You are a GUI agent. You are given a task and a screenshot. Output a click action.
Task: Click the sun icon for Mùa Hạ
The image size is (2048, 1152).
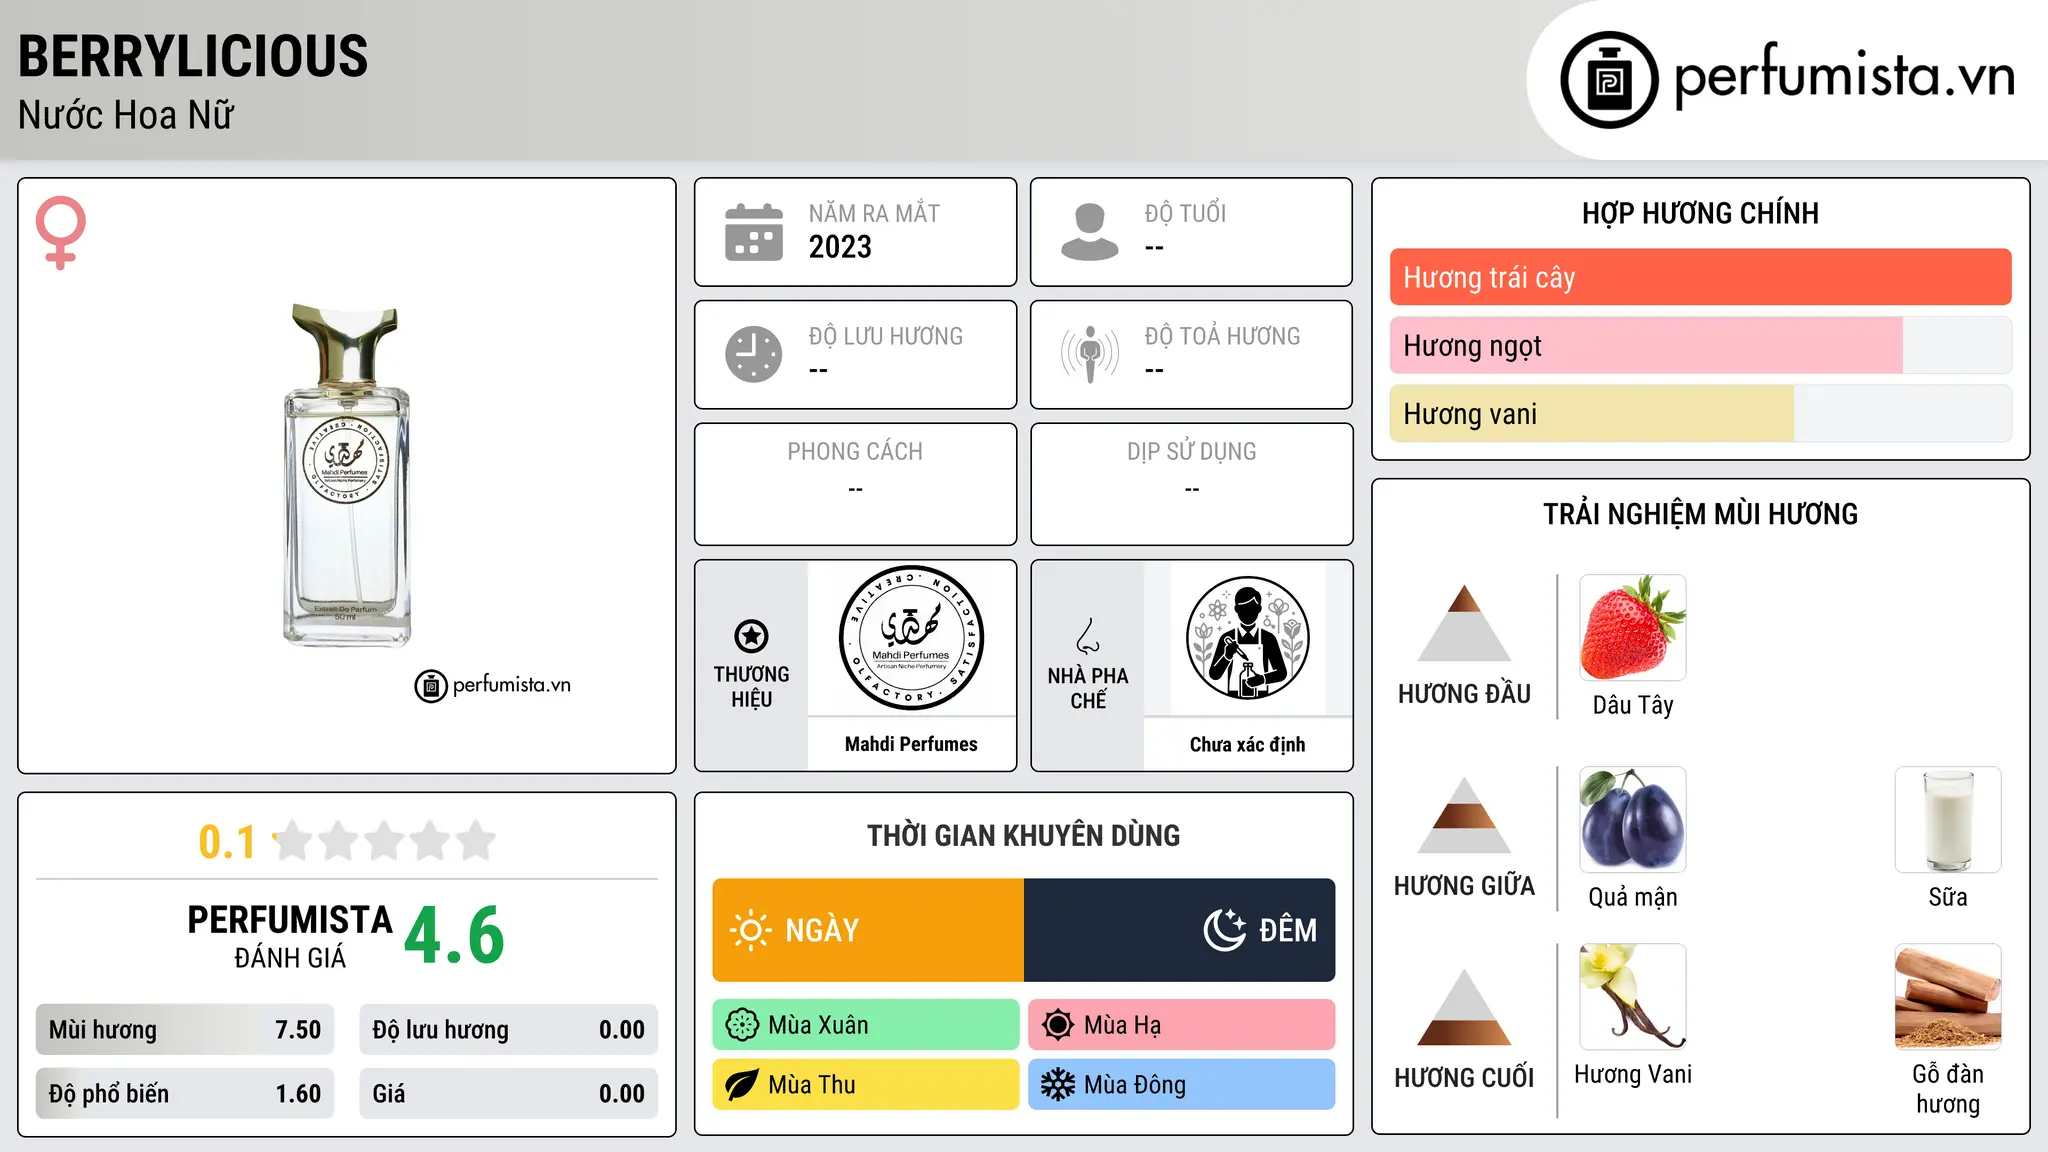1058,1025
